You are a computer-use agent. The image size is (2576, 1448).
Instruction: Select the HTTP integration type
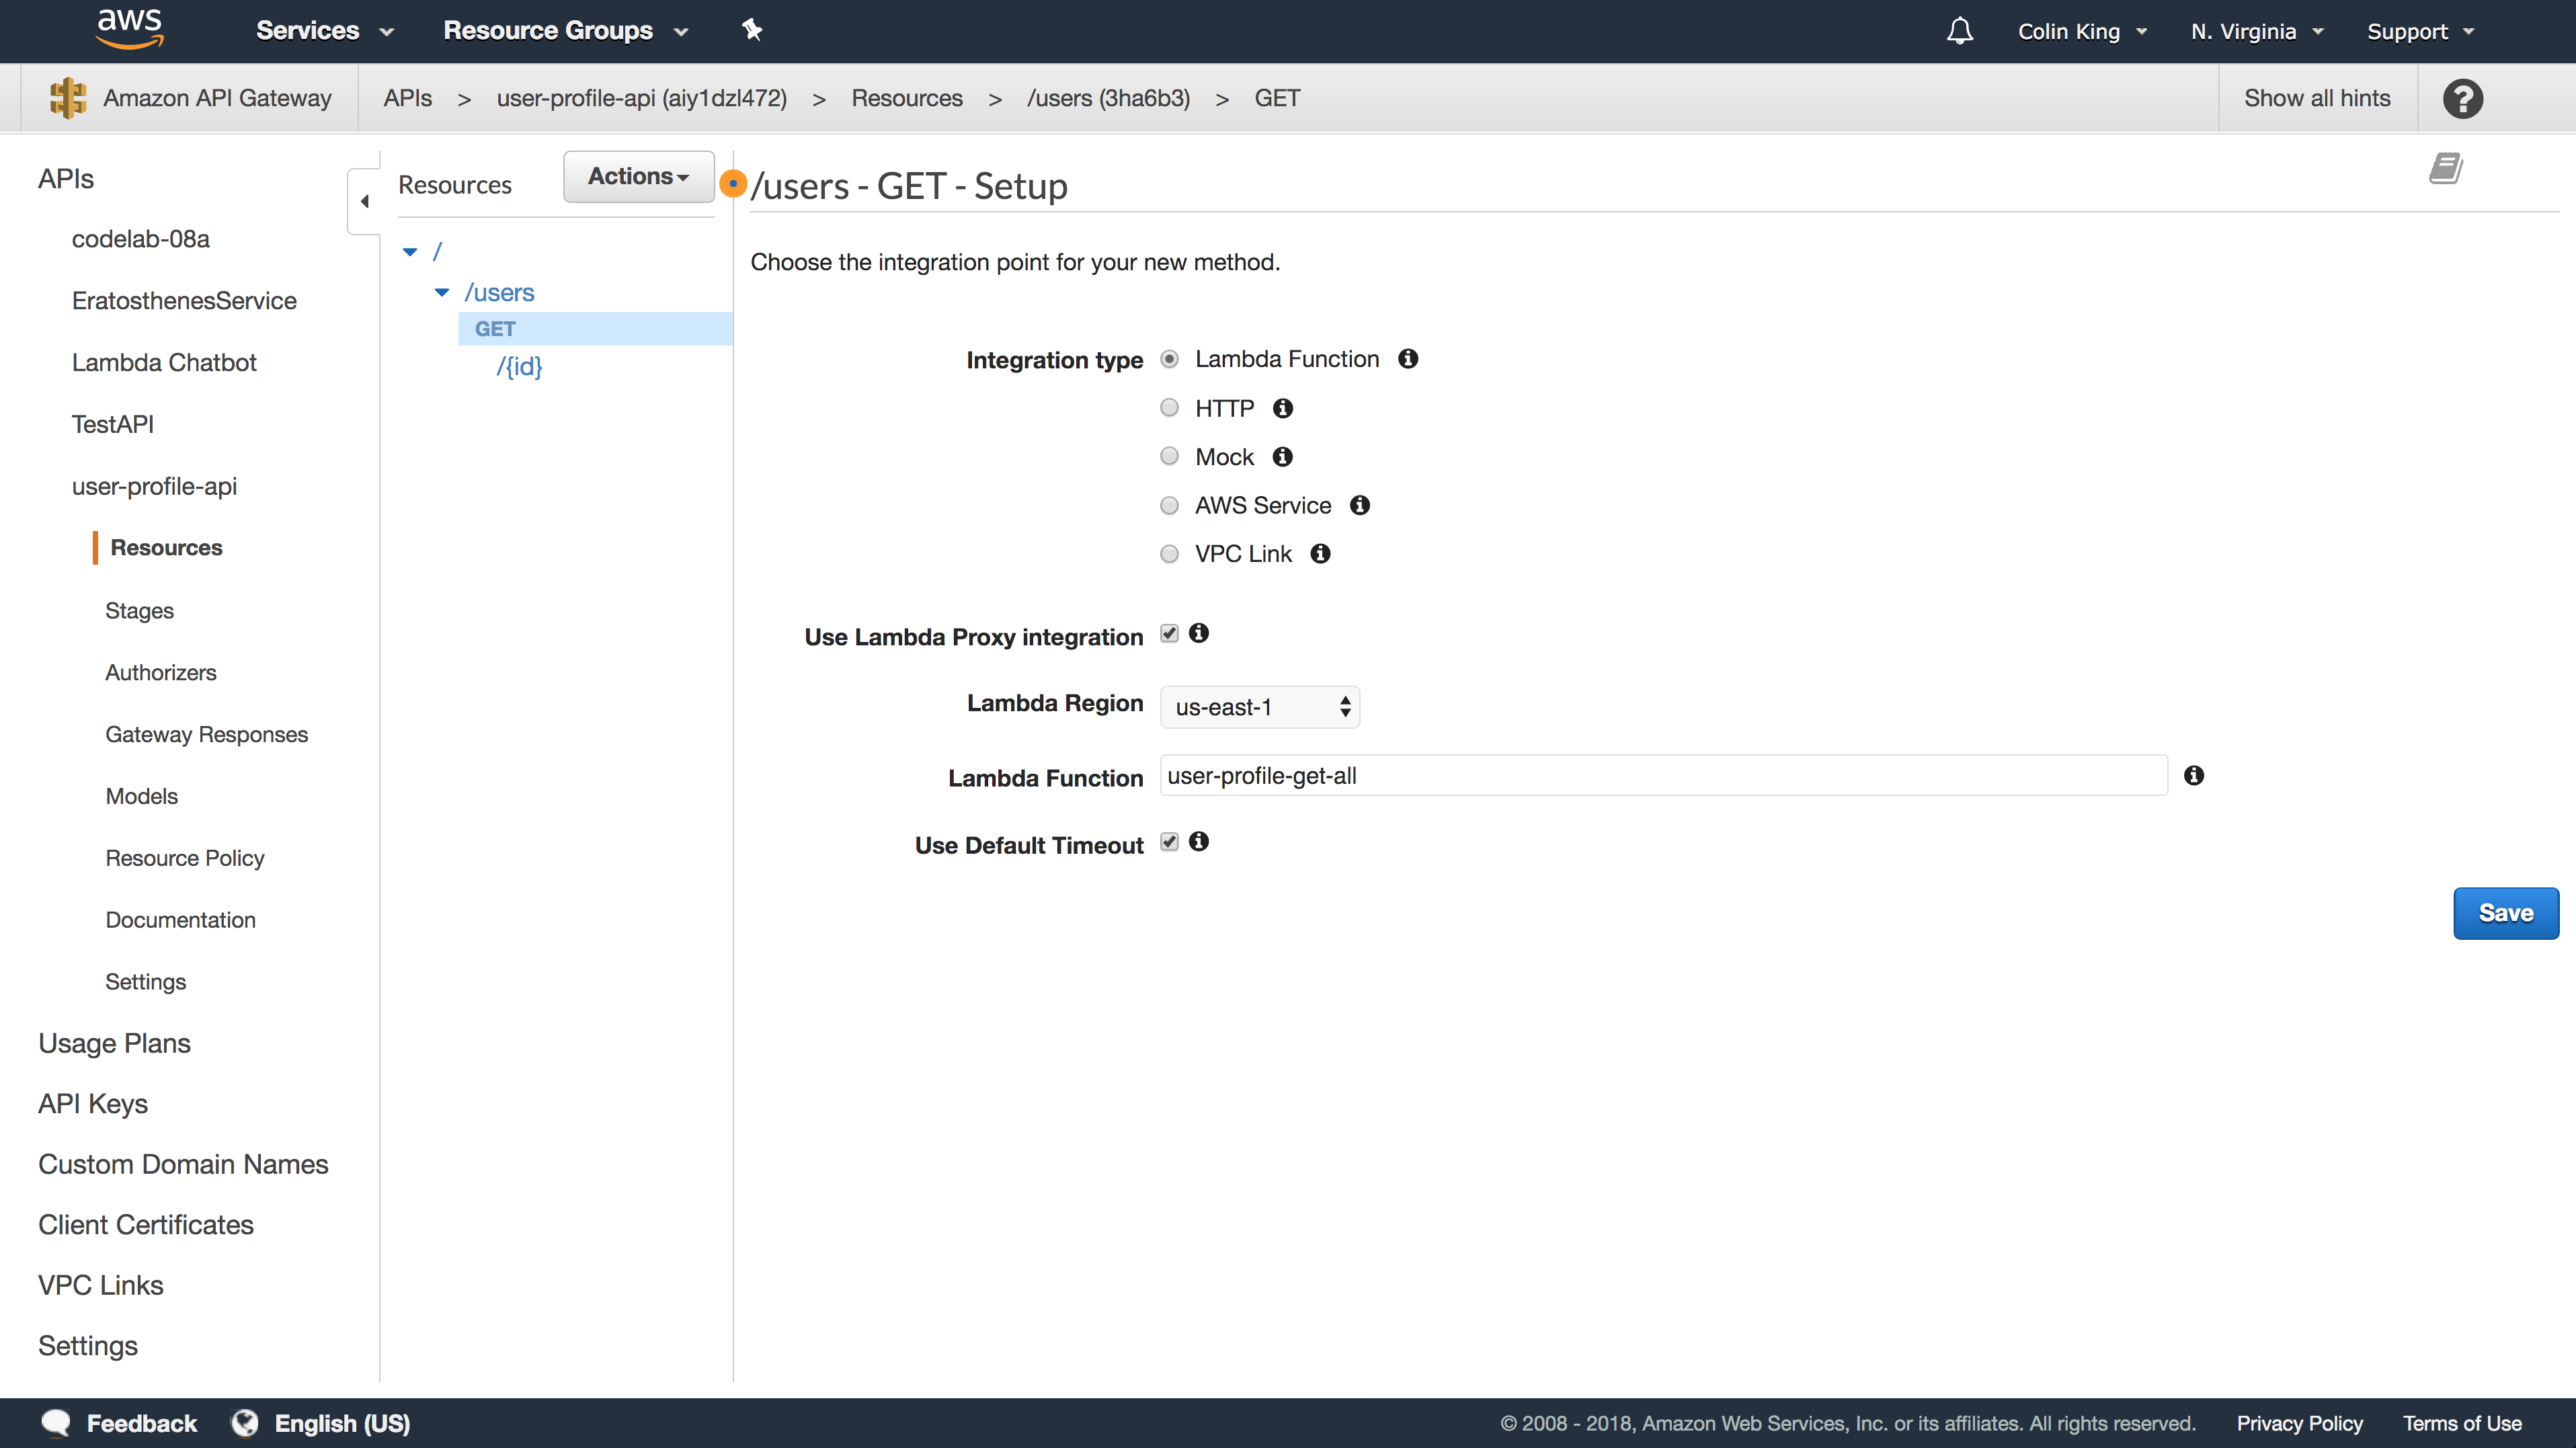(1169, 407)
